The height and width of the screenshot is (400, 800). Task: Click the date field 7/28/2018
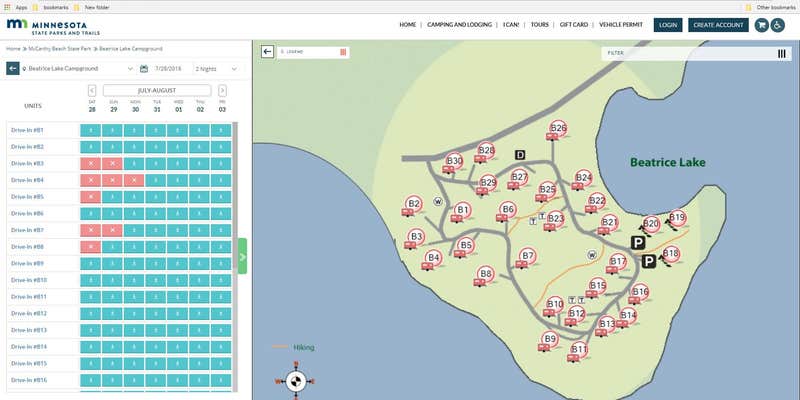[168, 68]
